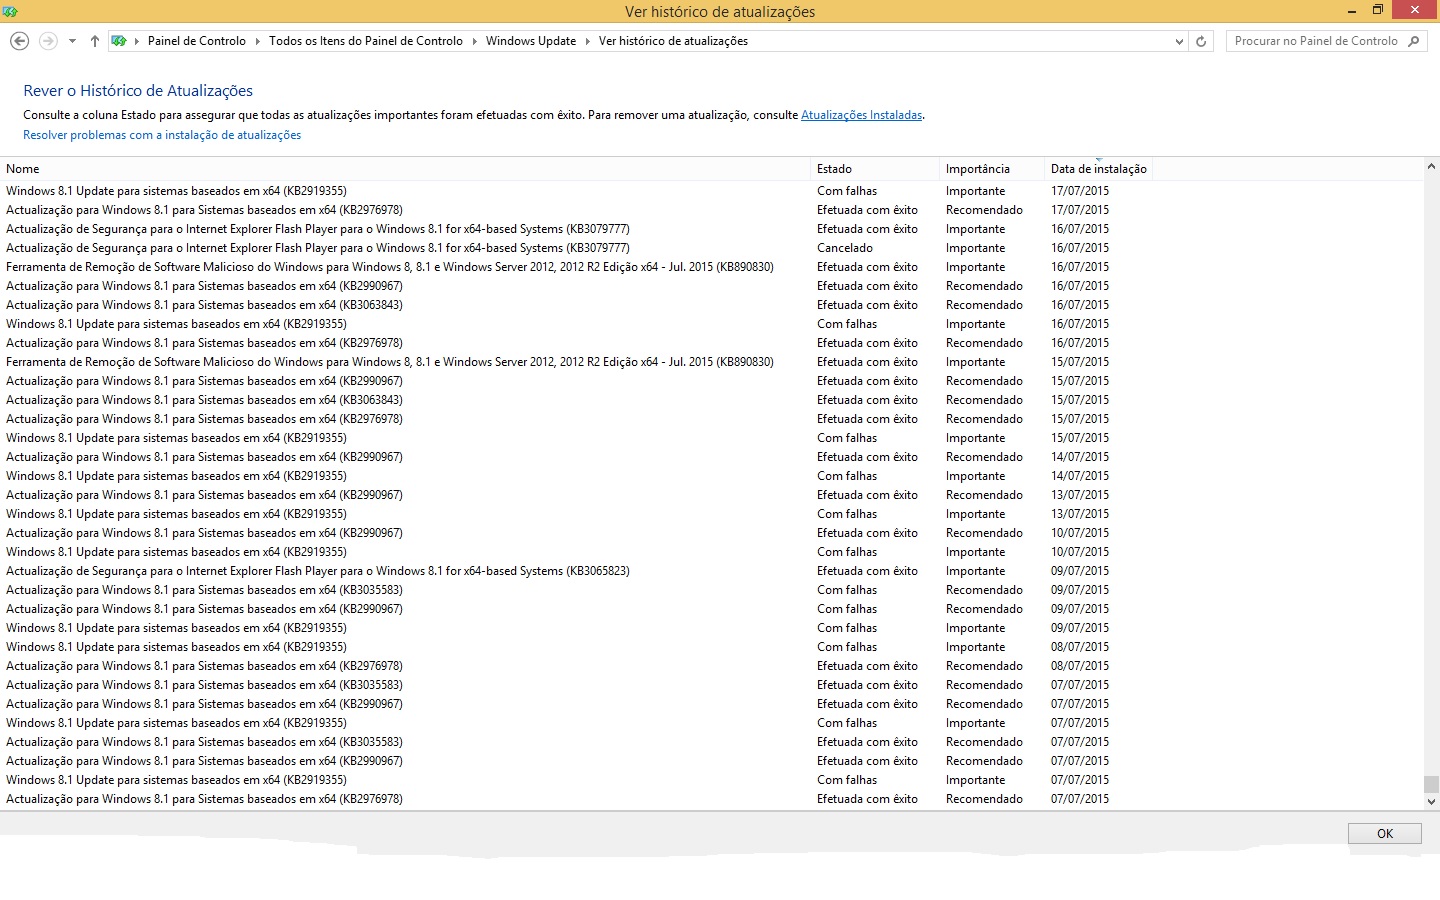Select KB2990967 row dated 10/07/2015
Viewport: 1440px width, 900px height.
(x=711, y=533)
